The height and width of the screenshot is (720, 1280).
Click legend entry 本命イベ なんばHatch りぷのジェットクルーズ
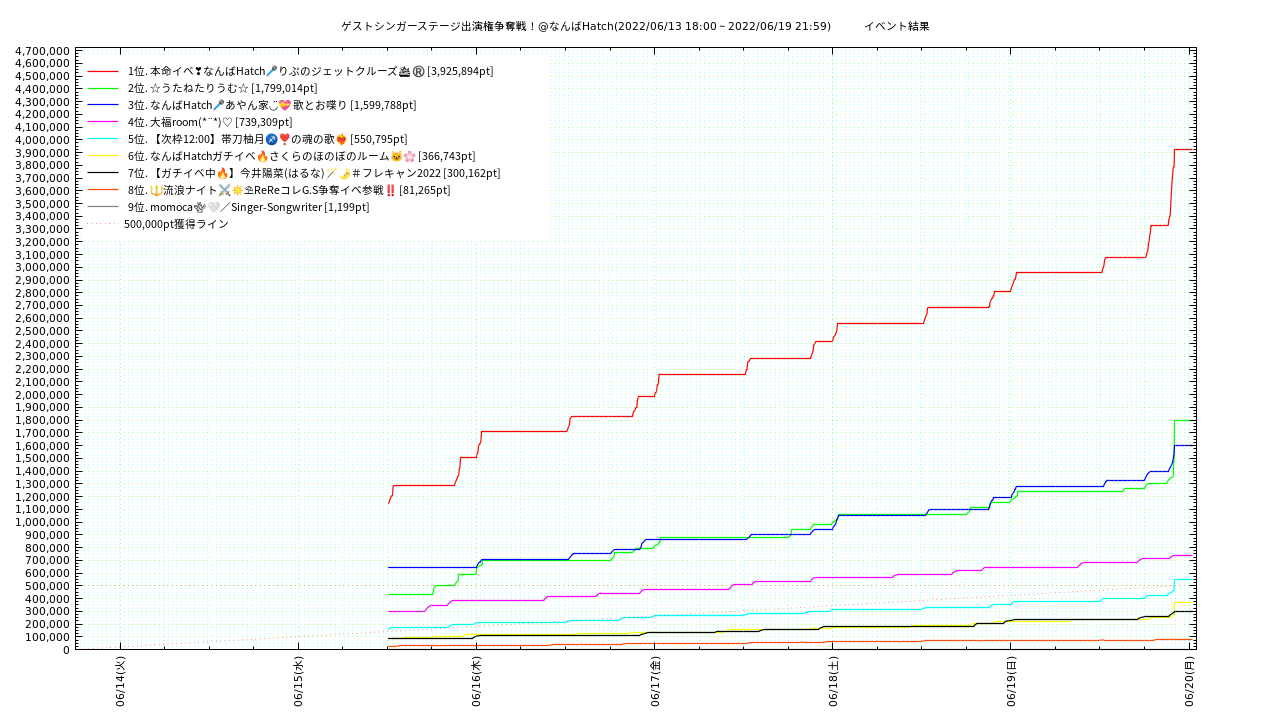click(310, 71)
